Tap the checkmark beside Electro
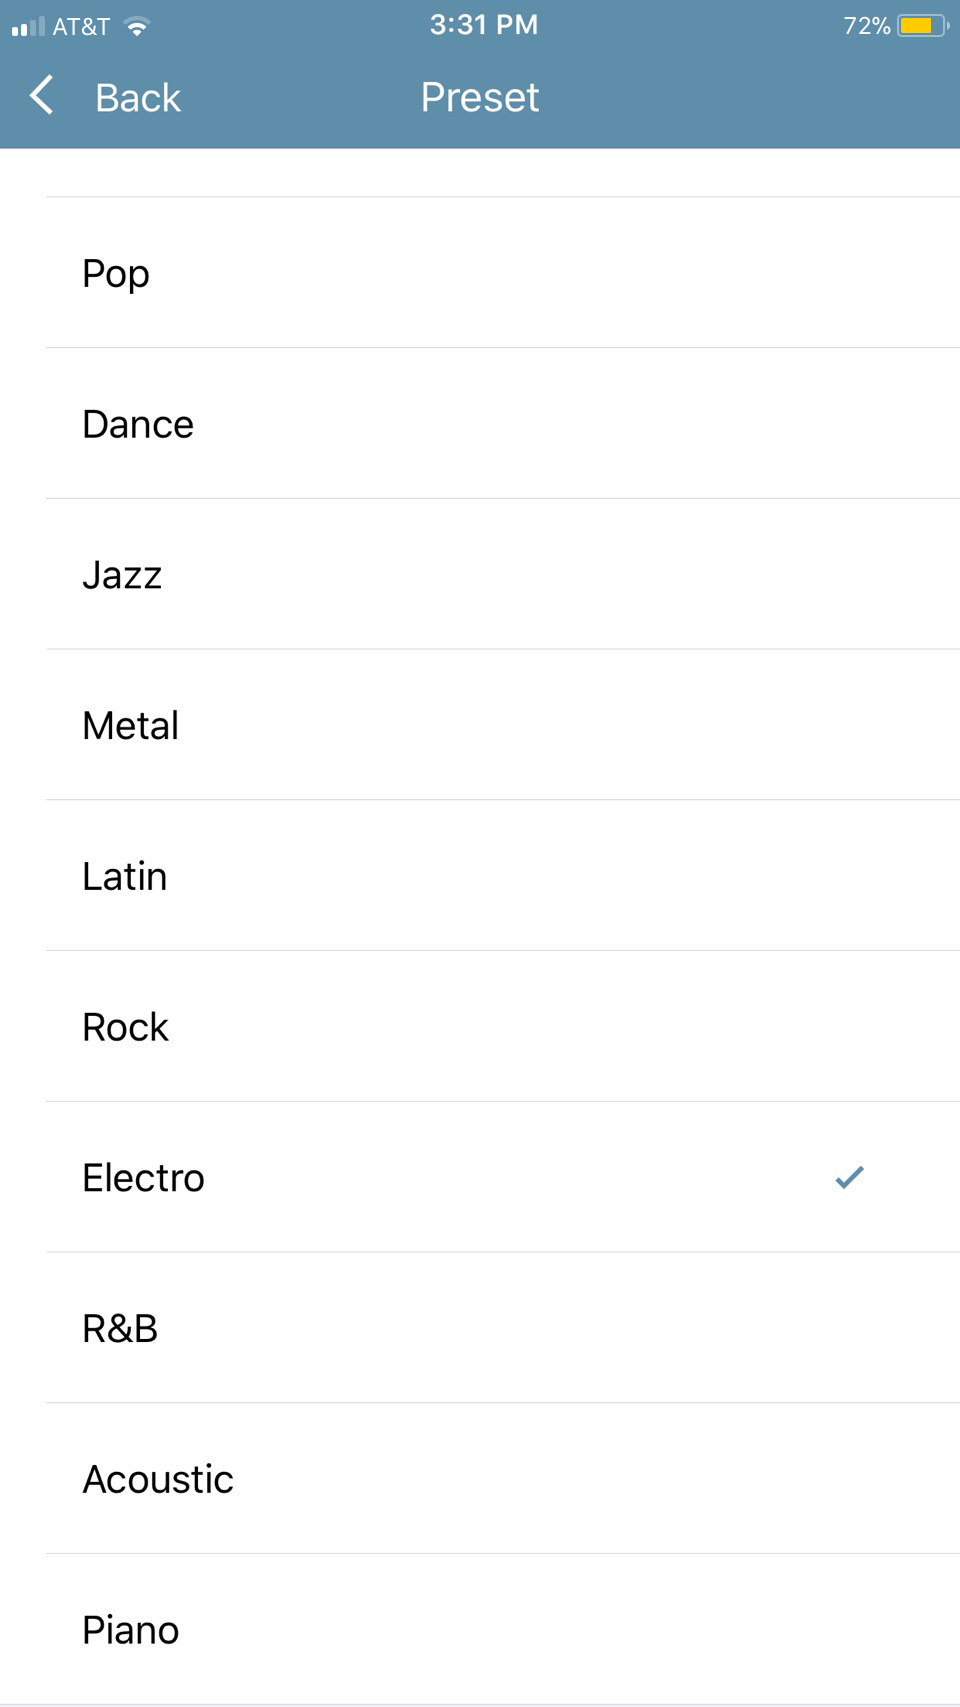Image resolution: width=960 pixels, height=1707 pixels. (x=849, y=1177)
